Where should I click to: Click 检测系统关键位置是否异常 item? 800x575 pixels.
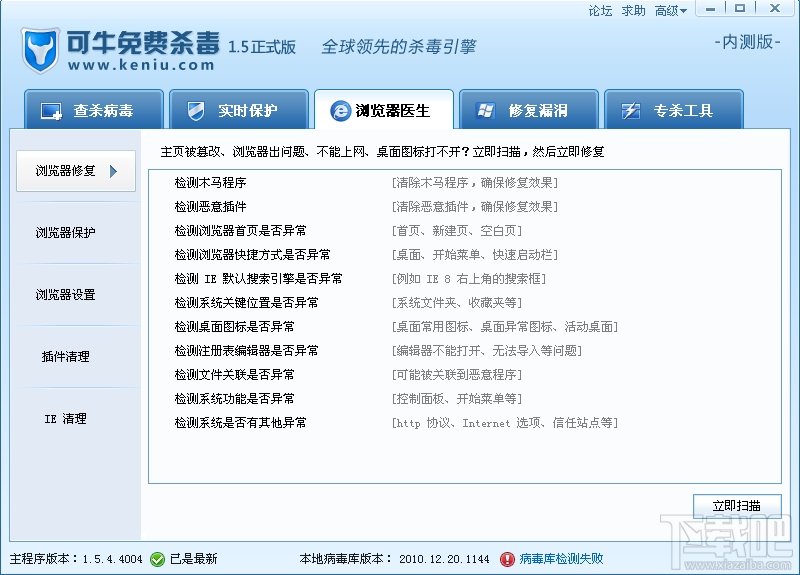pyautogui.click(x=246, y=303)
